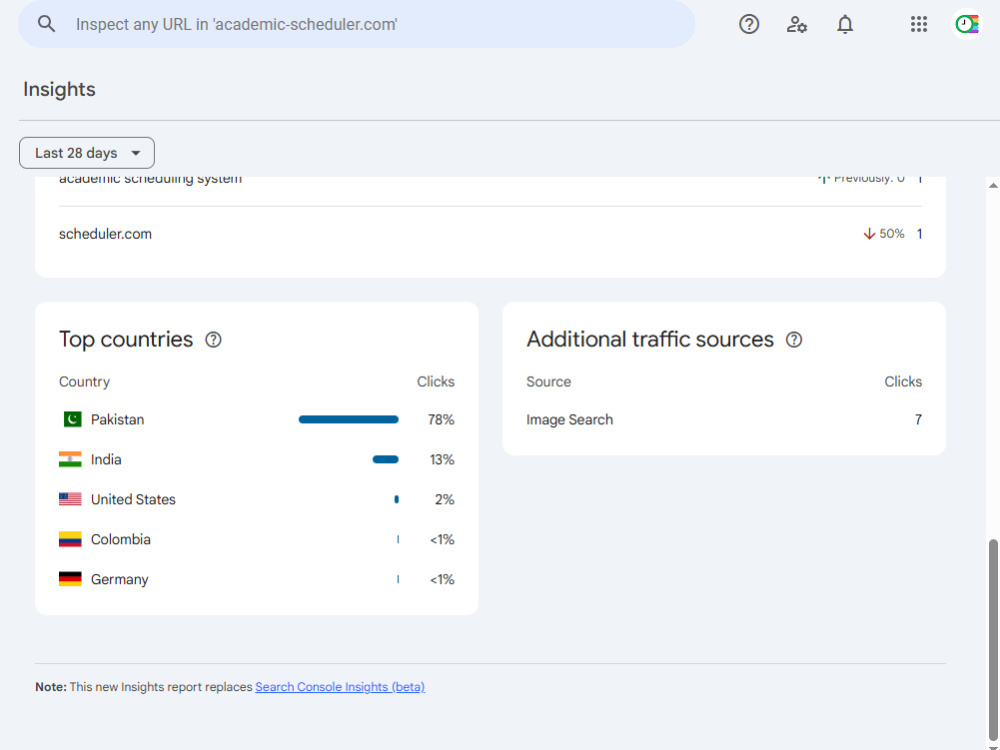The width and height of the screenshot is (1000, 750).
Task: Click the Pakistan flag icon
Action: [71, 420]
